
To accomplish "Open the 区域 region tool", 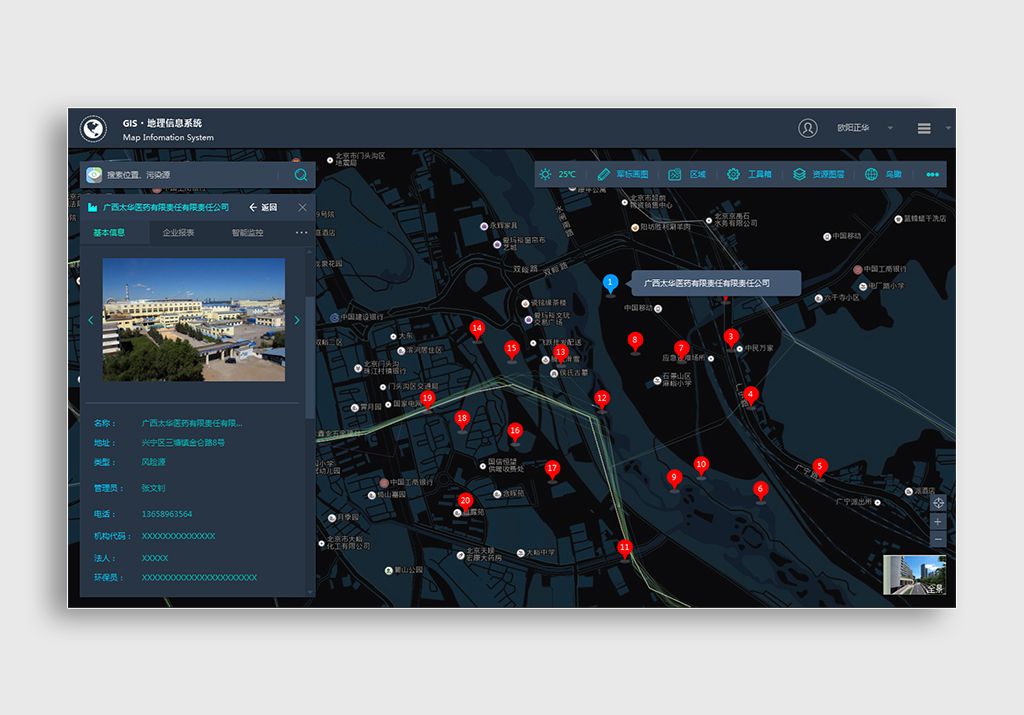I will pos(687,174).
